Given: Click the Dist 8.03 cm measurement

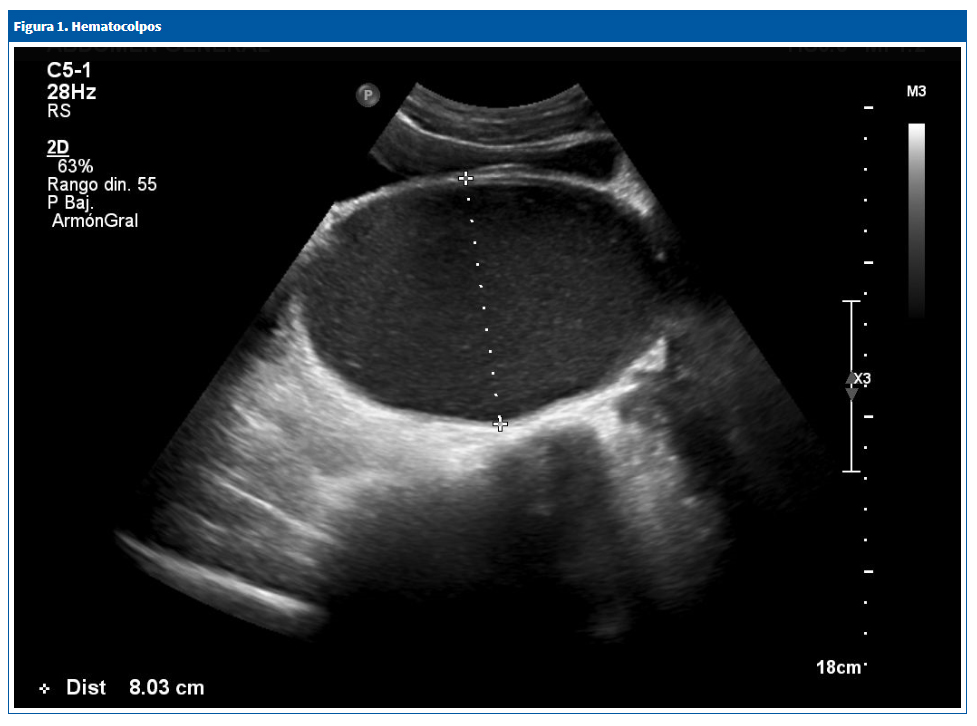Looking at the screenshot, I should 135,688.
